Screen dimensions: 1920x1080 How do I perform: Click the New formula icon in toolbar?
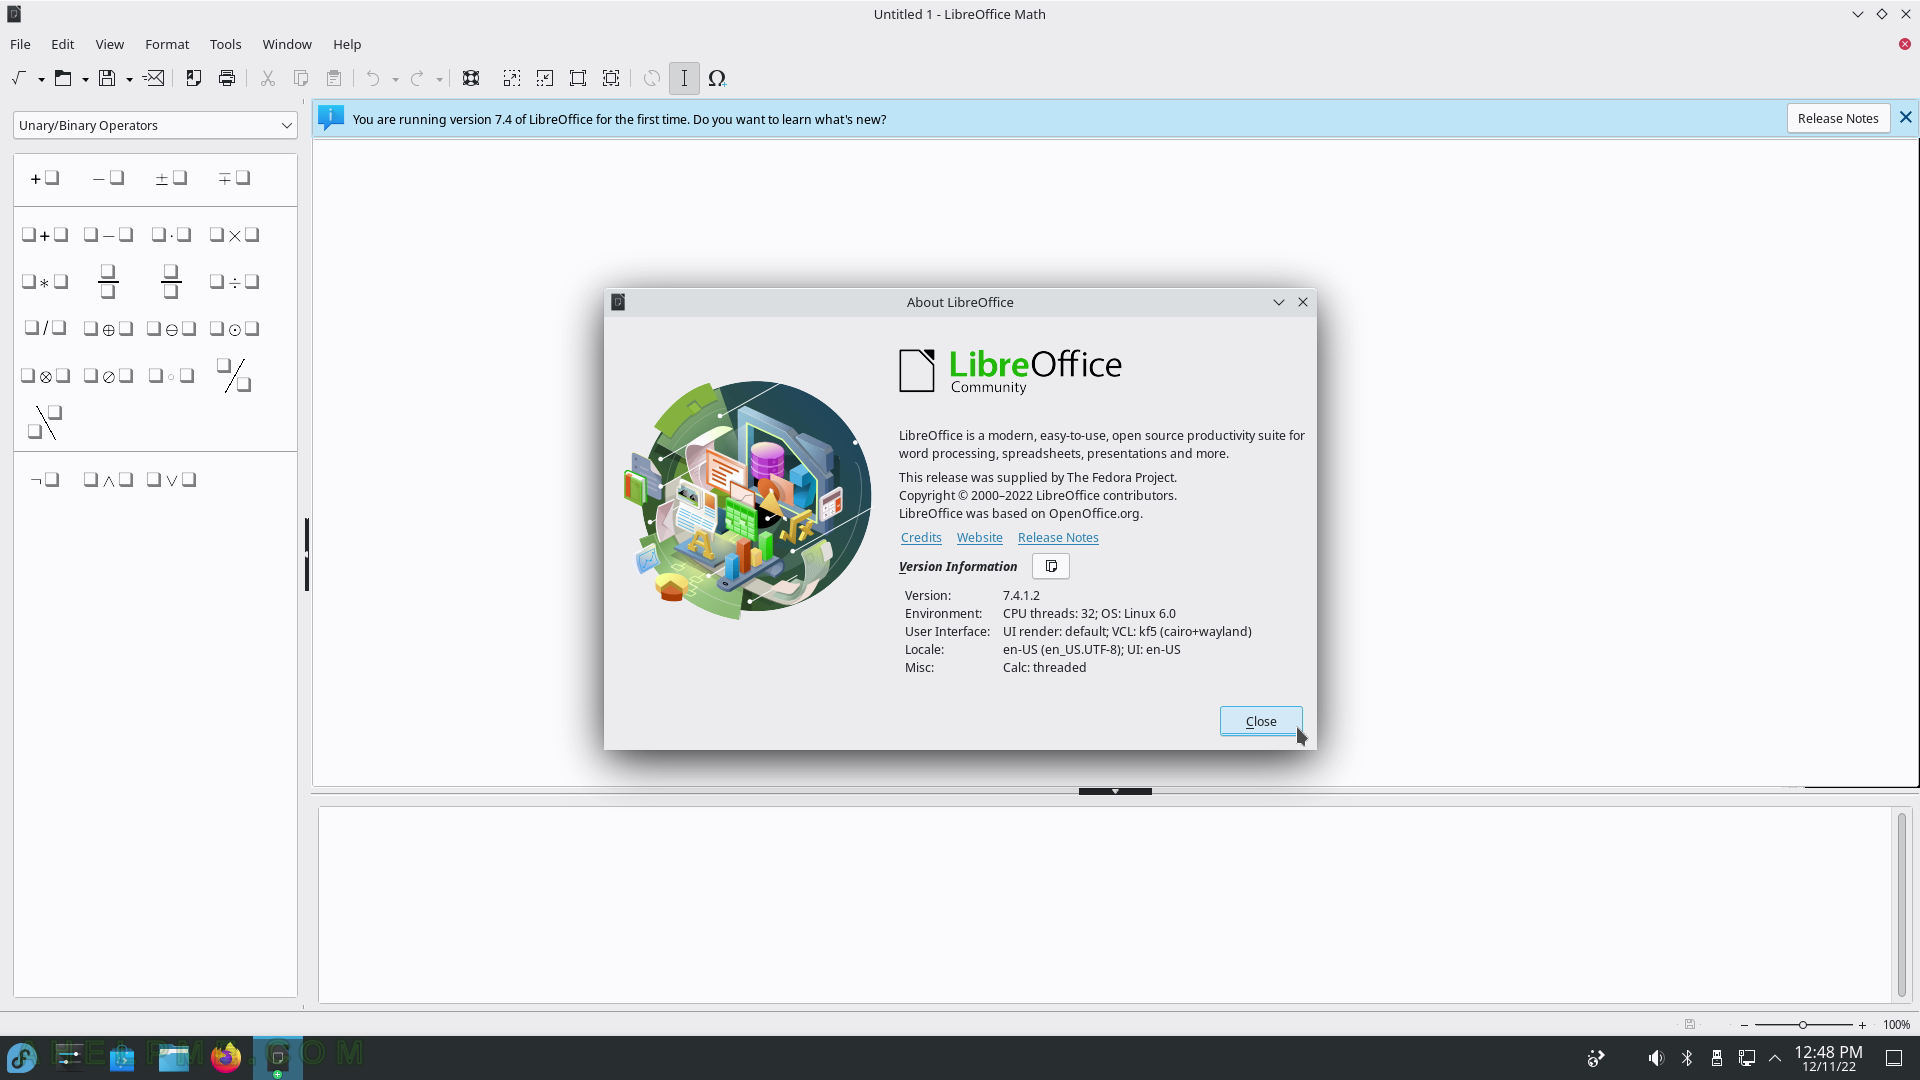(18, 78)
